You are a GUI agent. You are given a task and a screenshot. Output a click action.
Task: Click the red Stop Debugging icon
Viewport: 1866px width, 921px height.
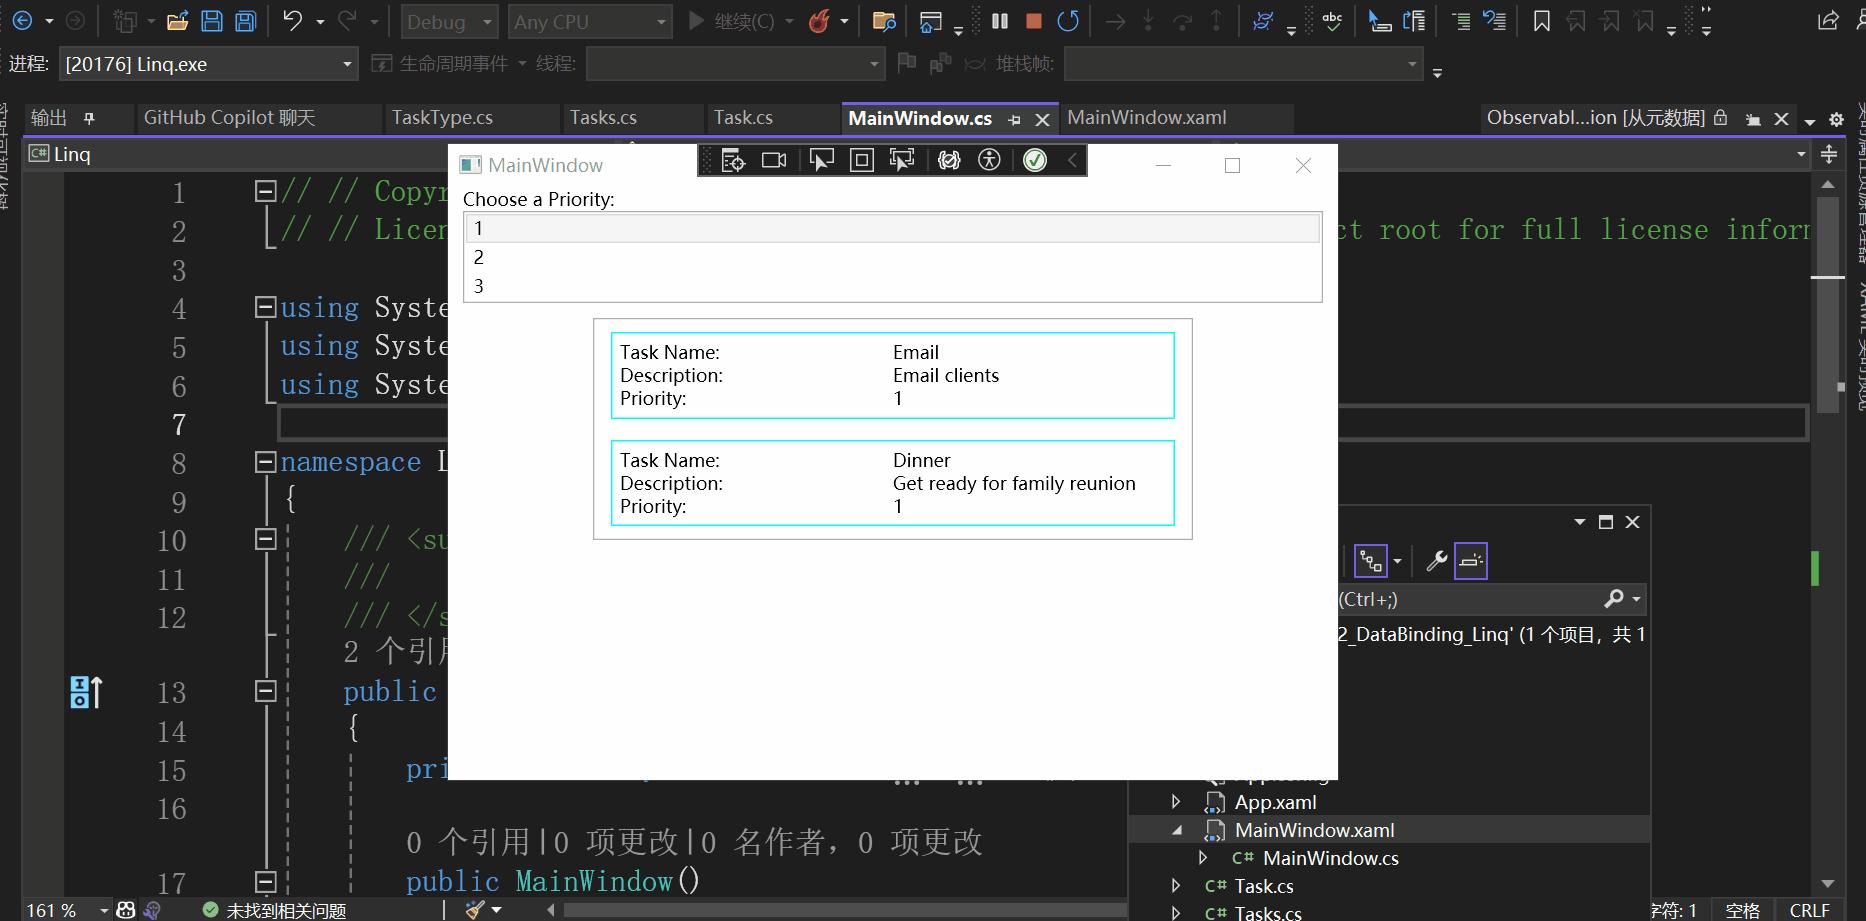(x=1033, y=20)
